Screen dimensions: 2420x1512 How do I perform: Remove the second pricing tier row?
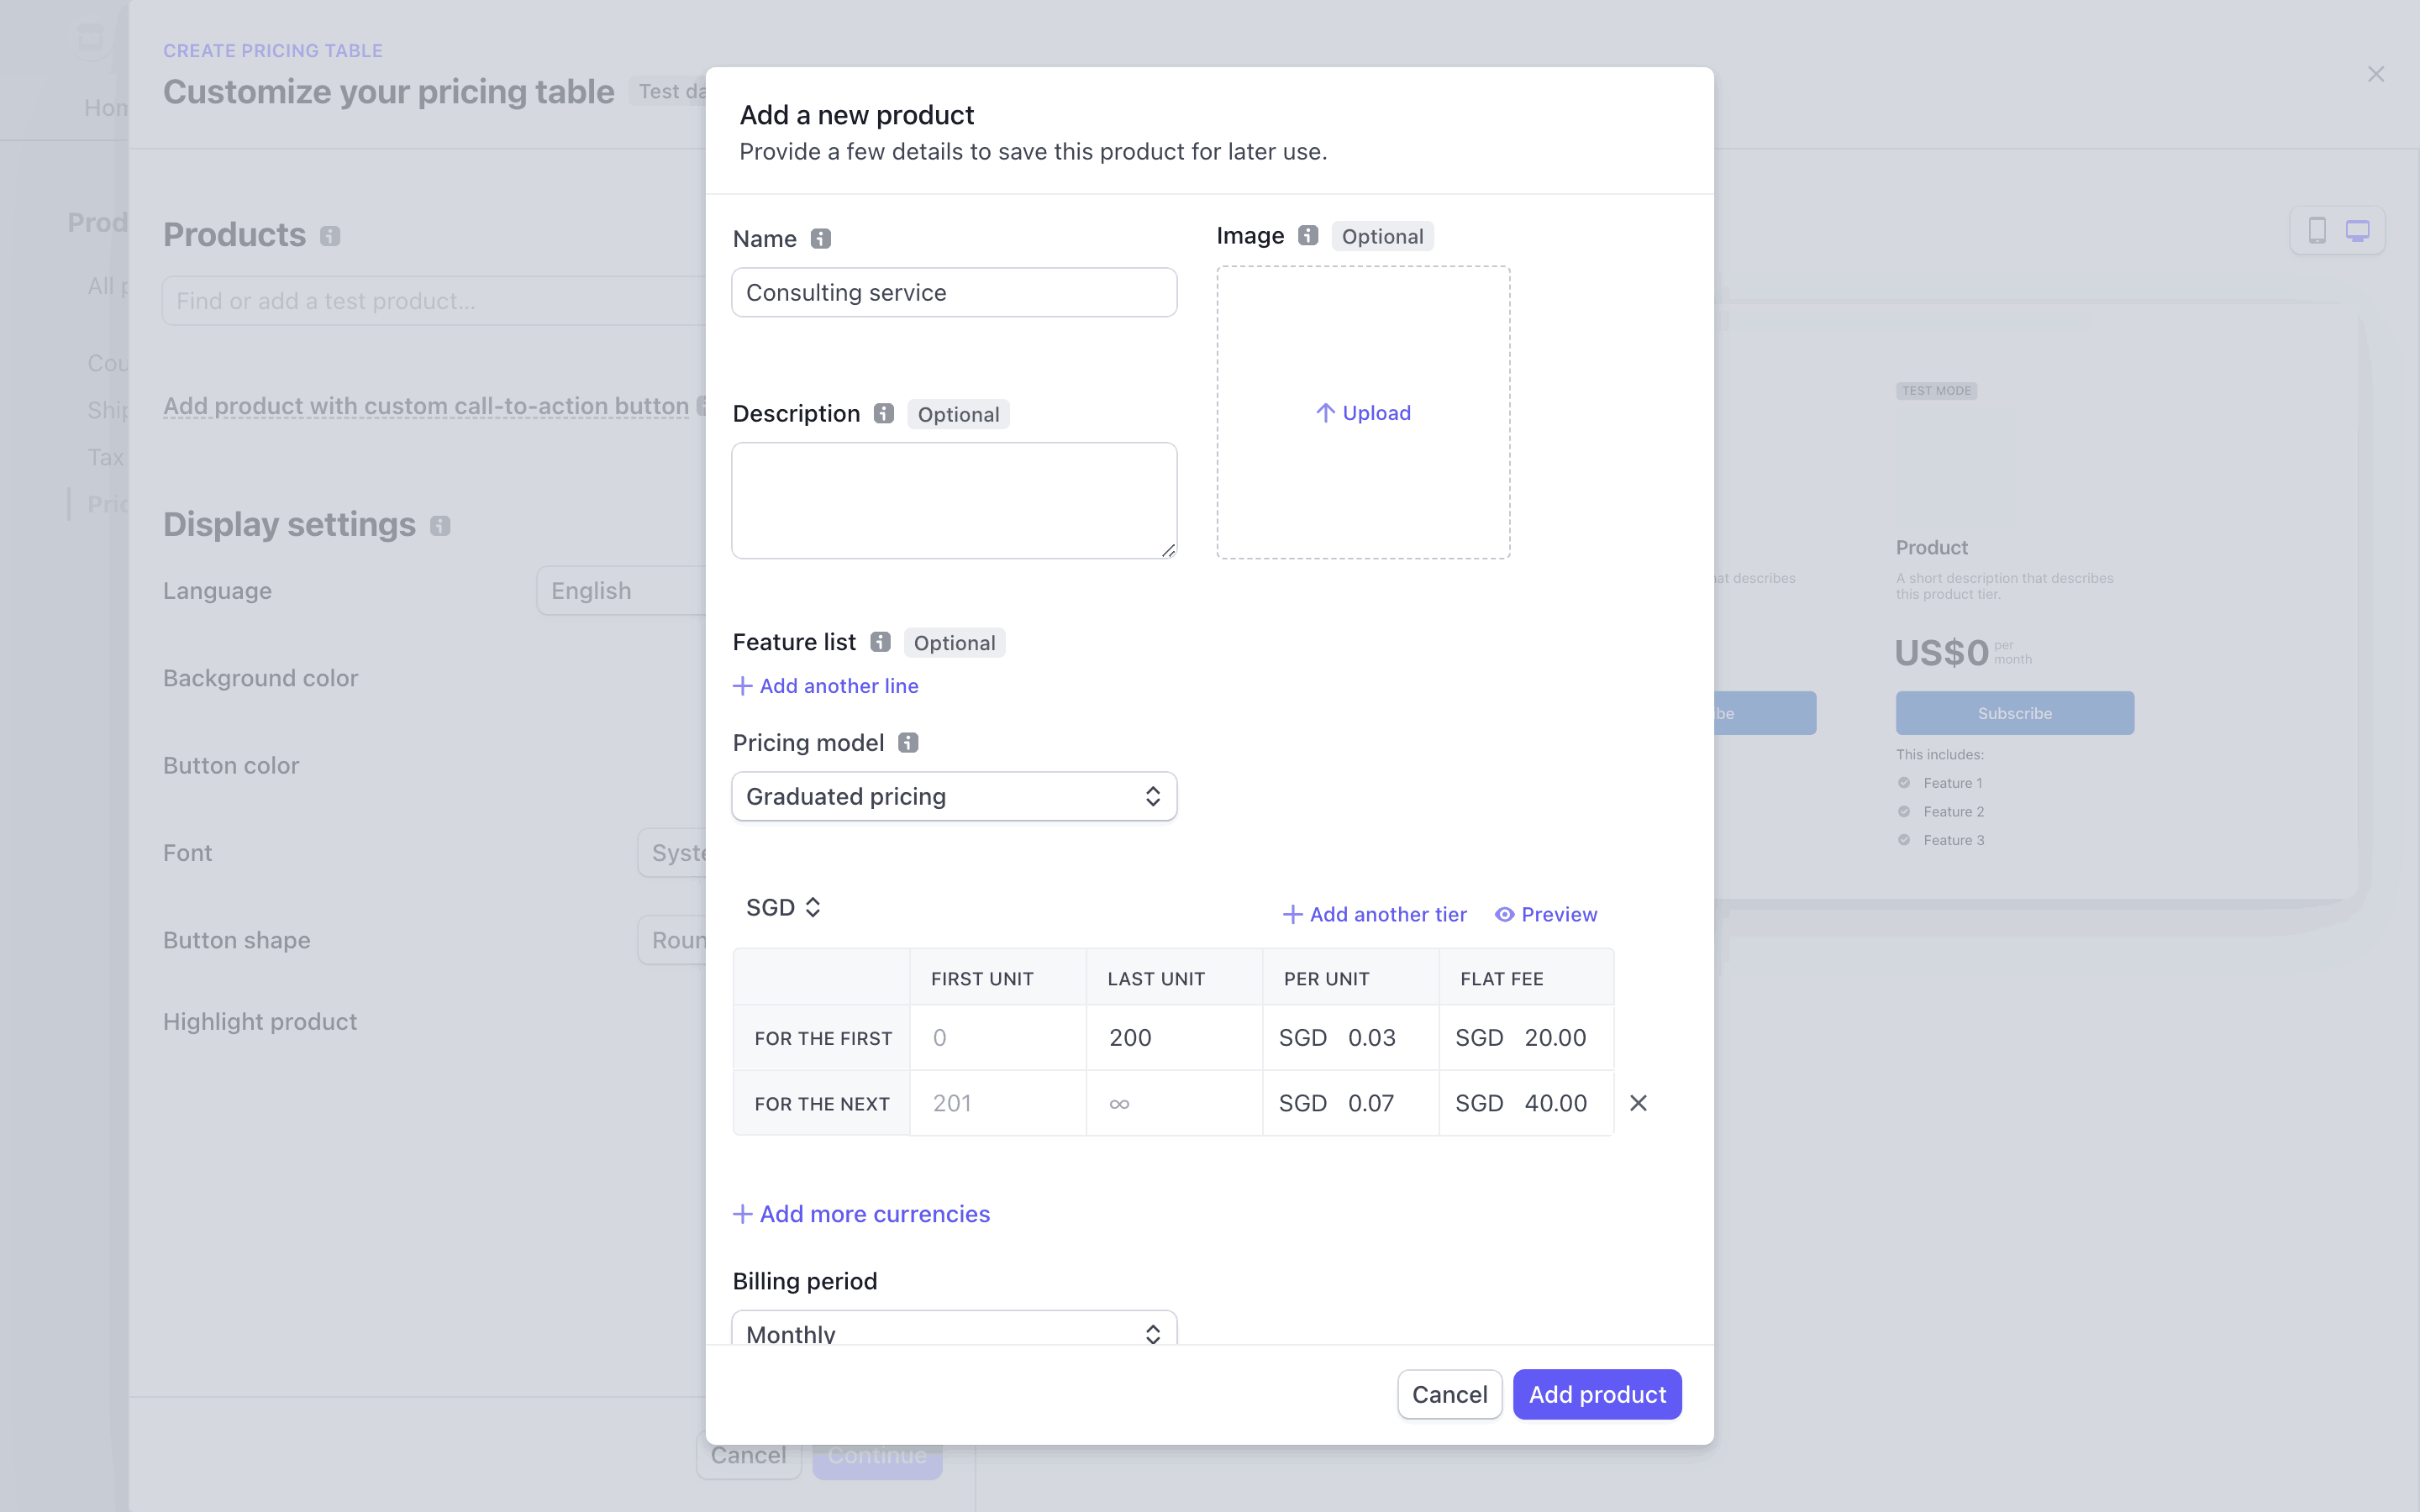1637,1102
